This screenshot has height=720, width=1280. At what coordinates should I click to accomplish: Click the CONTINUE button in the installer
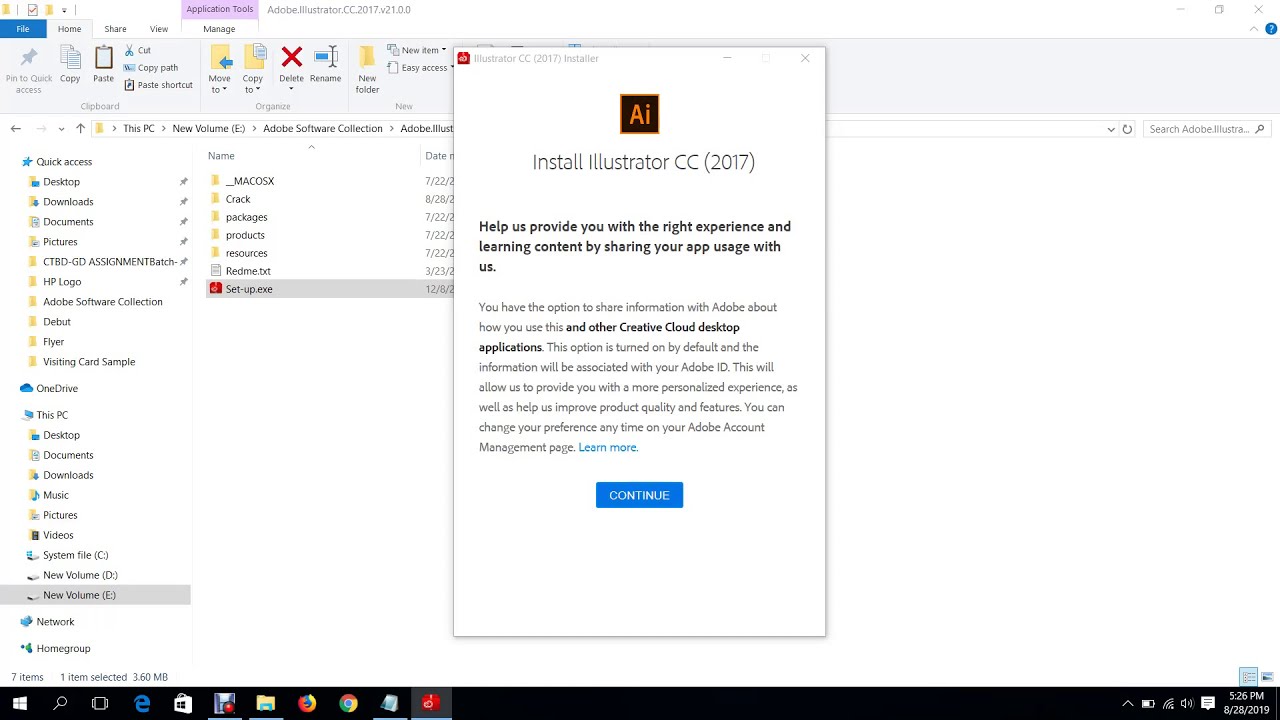click(x=639, y=495)
